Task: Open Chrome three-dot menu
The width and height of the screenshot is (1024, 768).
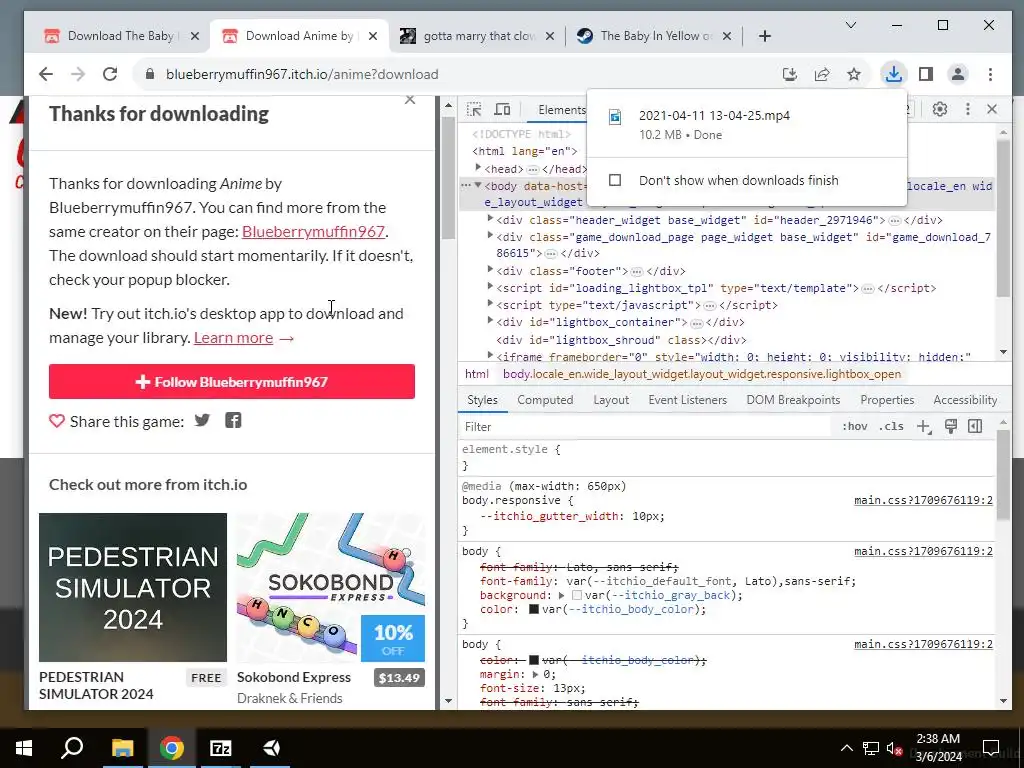Action: click(990, 74)
